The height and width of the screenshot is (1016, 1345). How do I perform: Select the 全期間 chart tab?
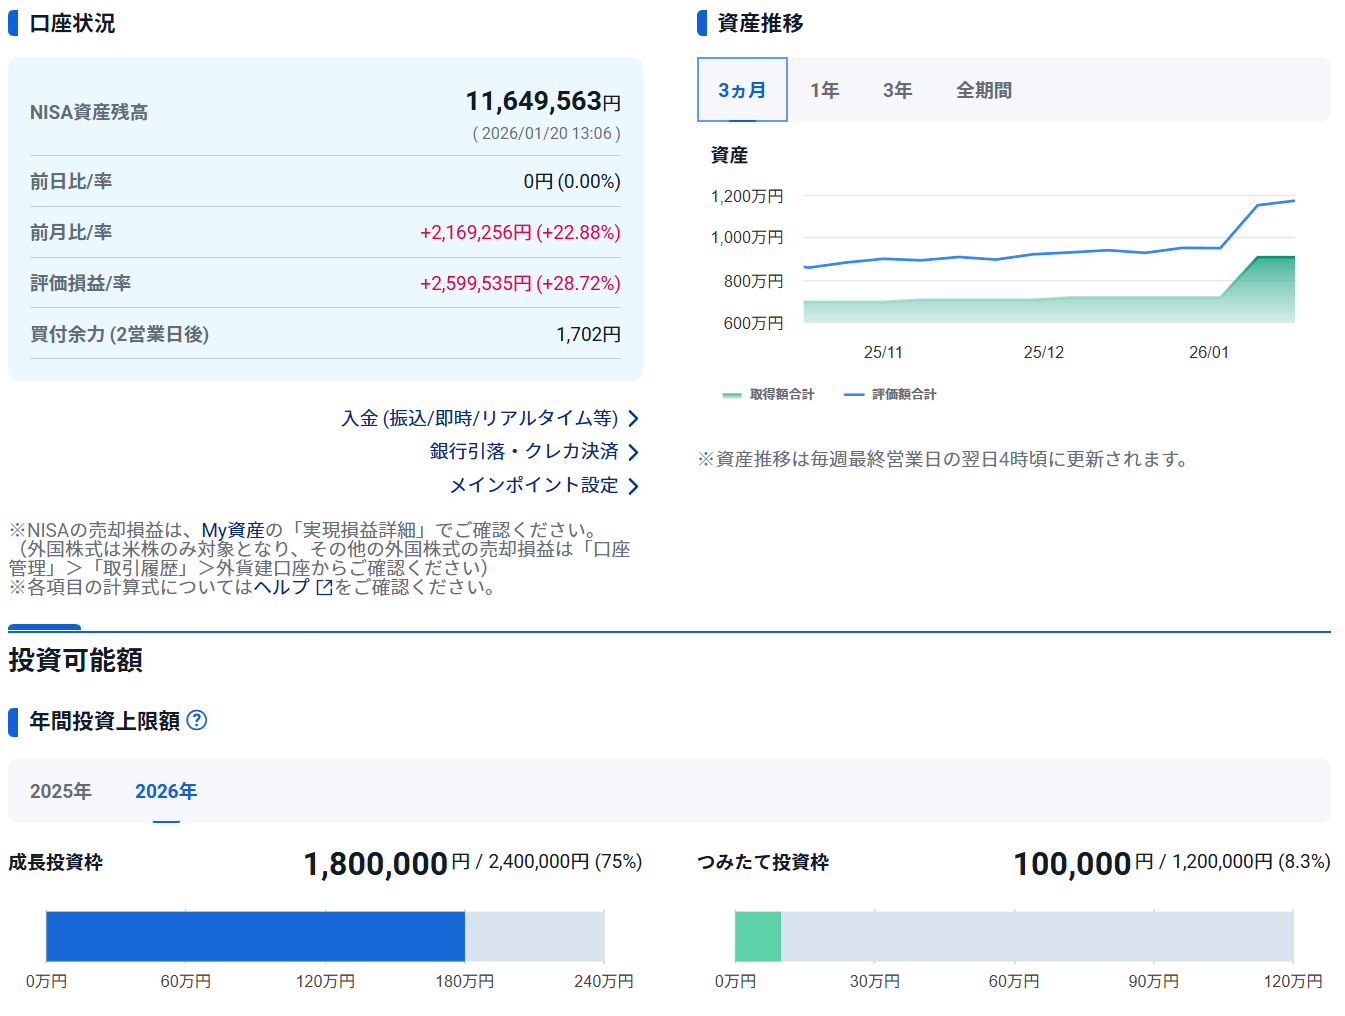click(x=983, y=90)
